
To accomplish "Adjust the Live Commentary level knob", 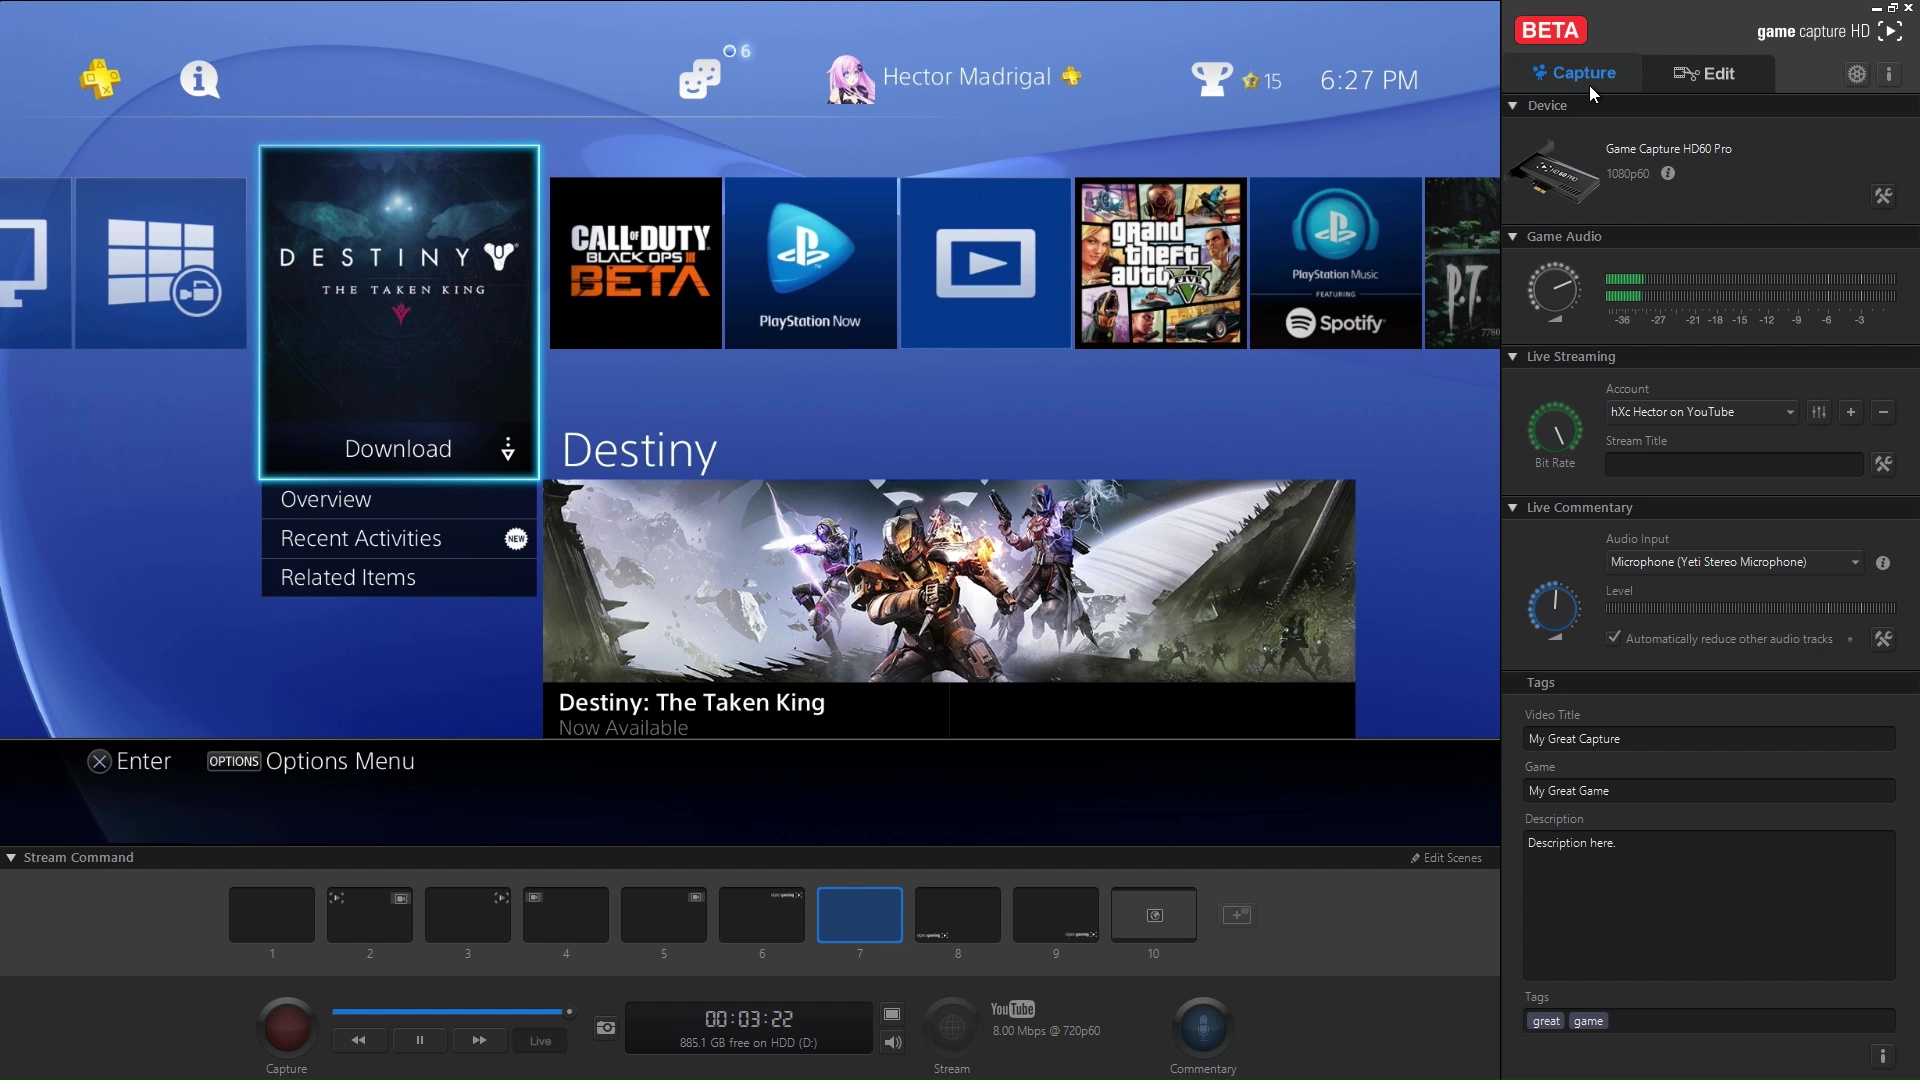I will (1554, 607).
